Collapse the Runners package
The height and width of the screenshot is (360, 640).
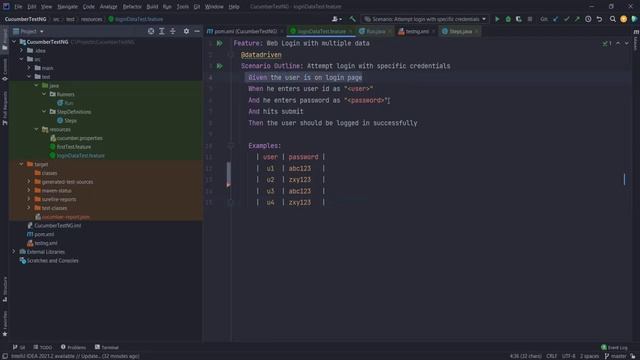pyautogui.click(x=44, y=94)
